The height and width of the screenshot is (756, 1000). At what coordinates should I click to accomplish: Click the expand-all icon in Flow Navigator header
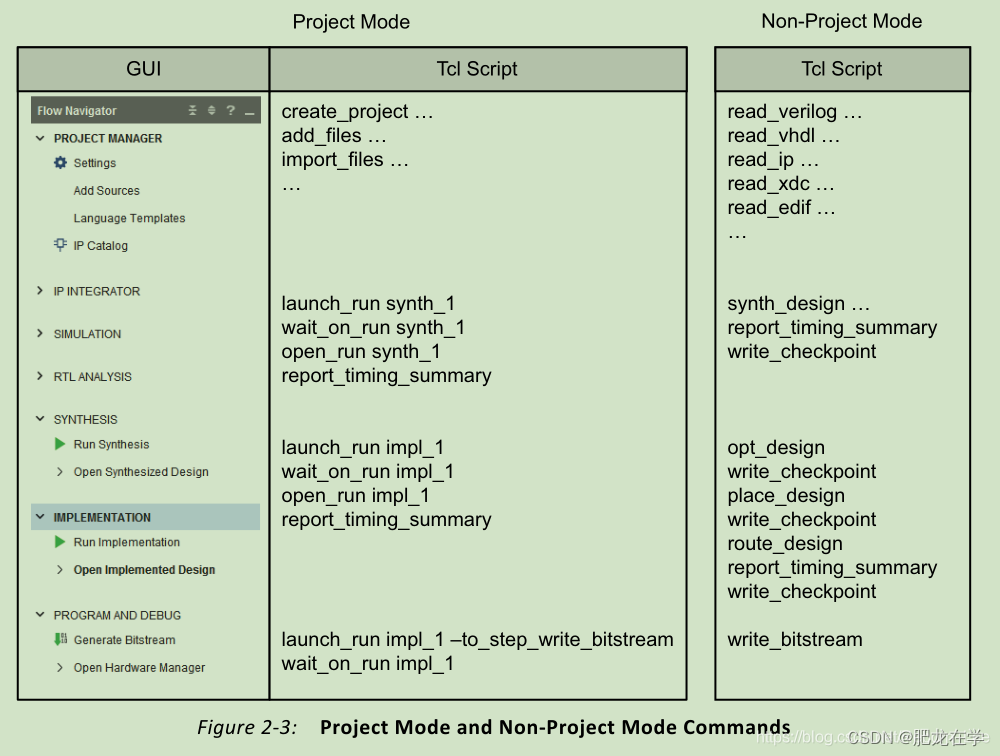coord(212,110)
